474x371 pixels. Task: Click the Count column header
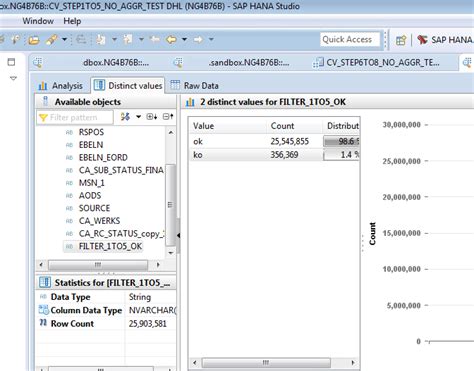(x=294, y=126)
